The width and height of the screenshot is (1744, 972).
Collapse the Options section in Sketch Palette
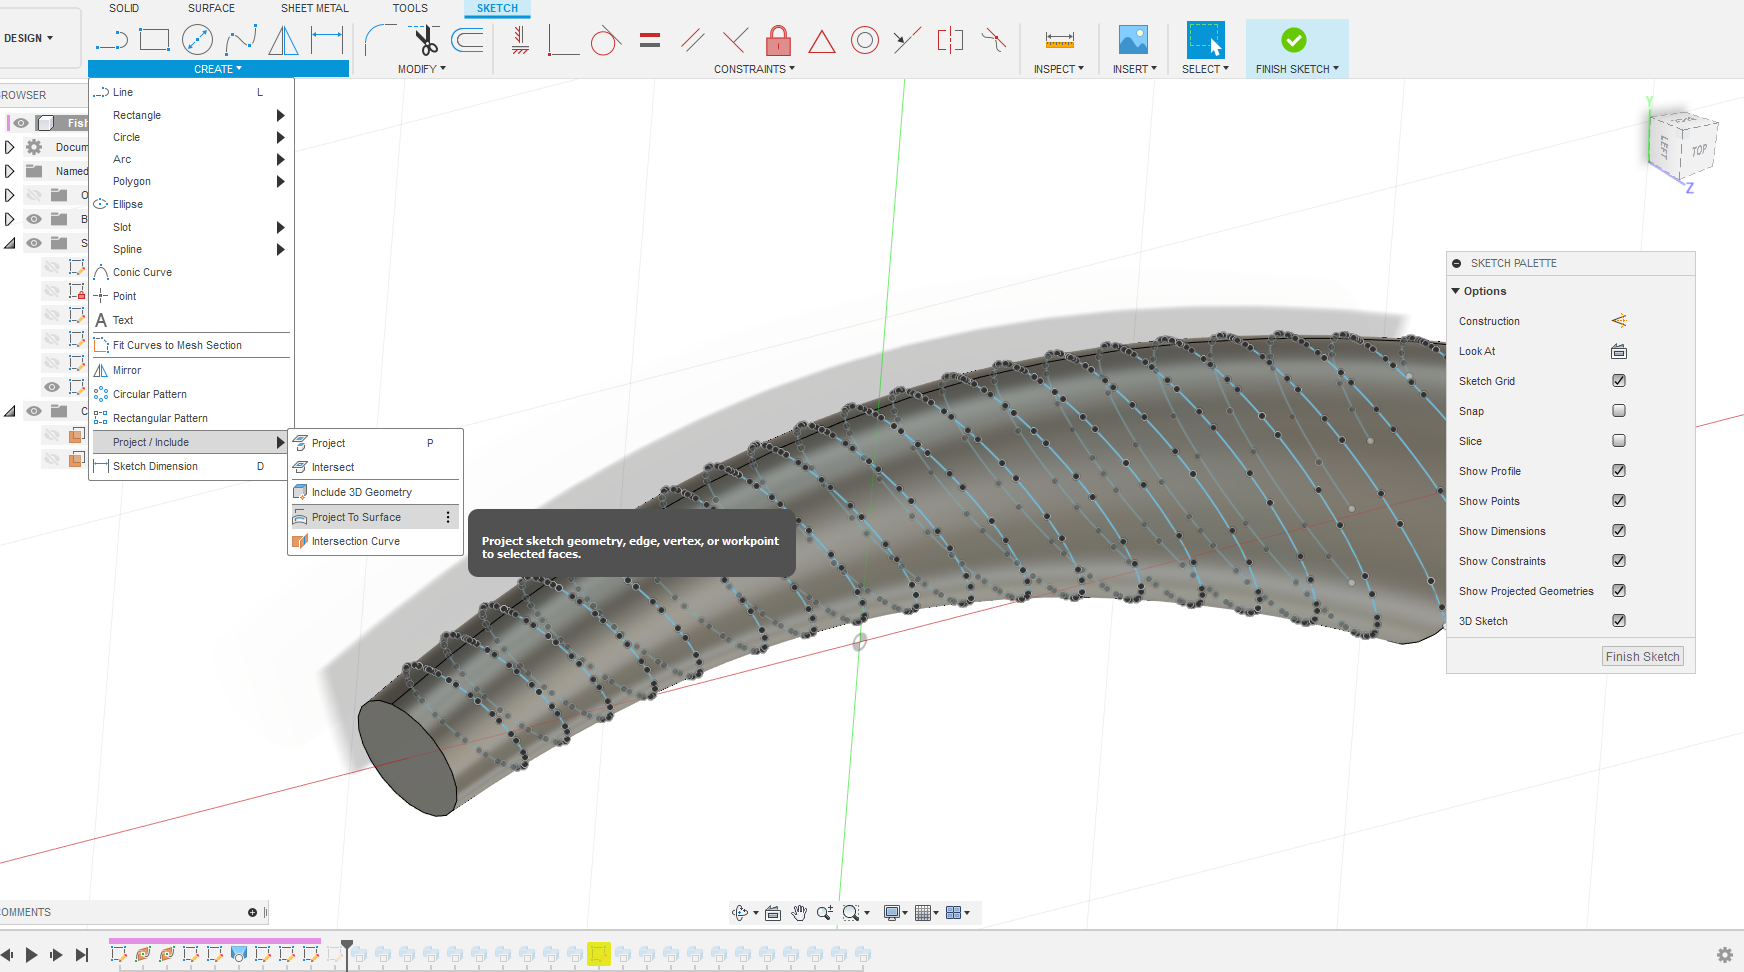[x=1456, y=291]
